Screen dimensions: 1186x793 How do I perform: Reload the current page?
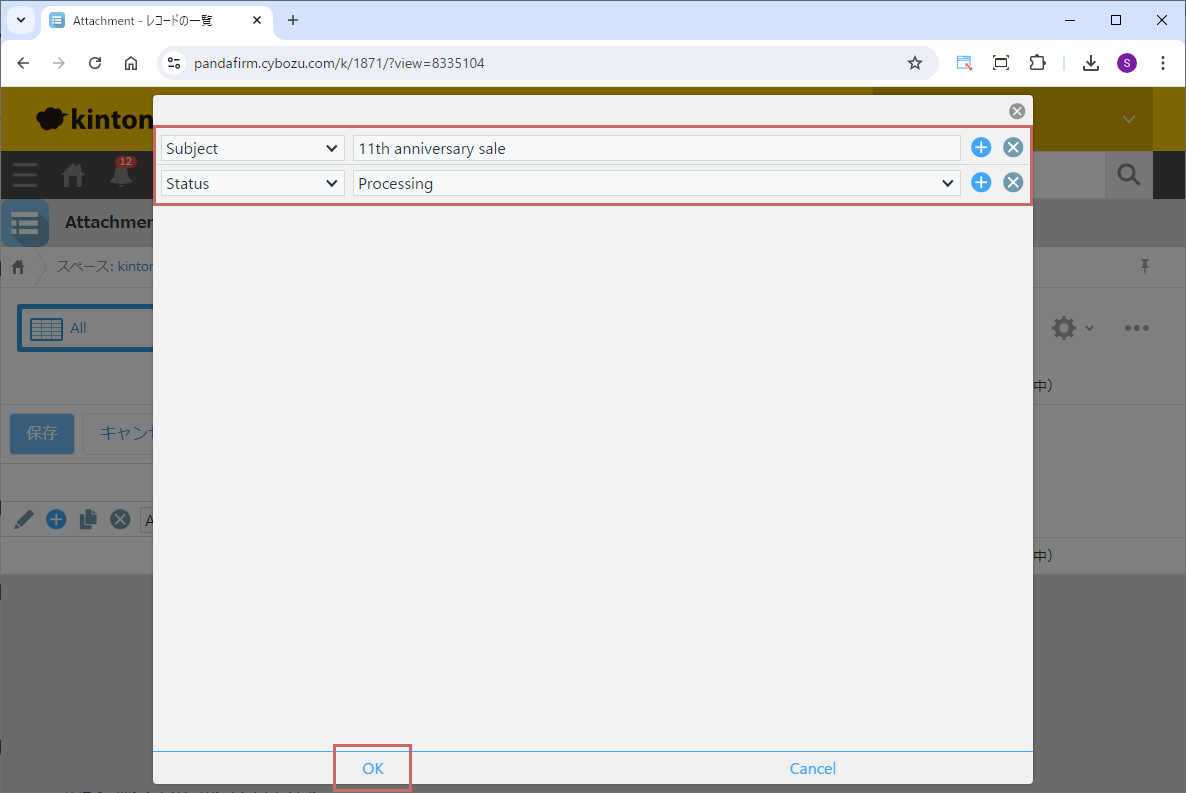coord(95,63)
